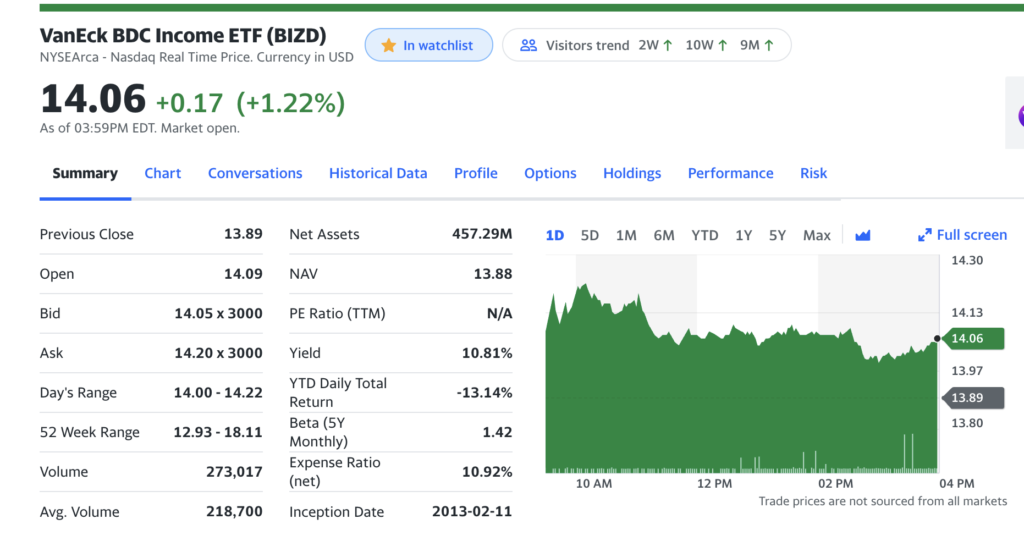Select the 5D chart range
1024x541 pixels.
click(x=590, y=235)
